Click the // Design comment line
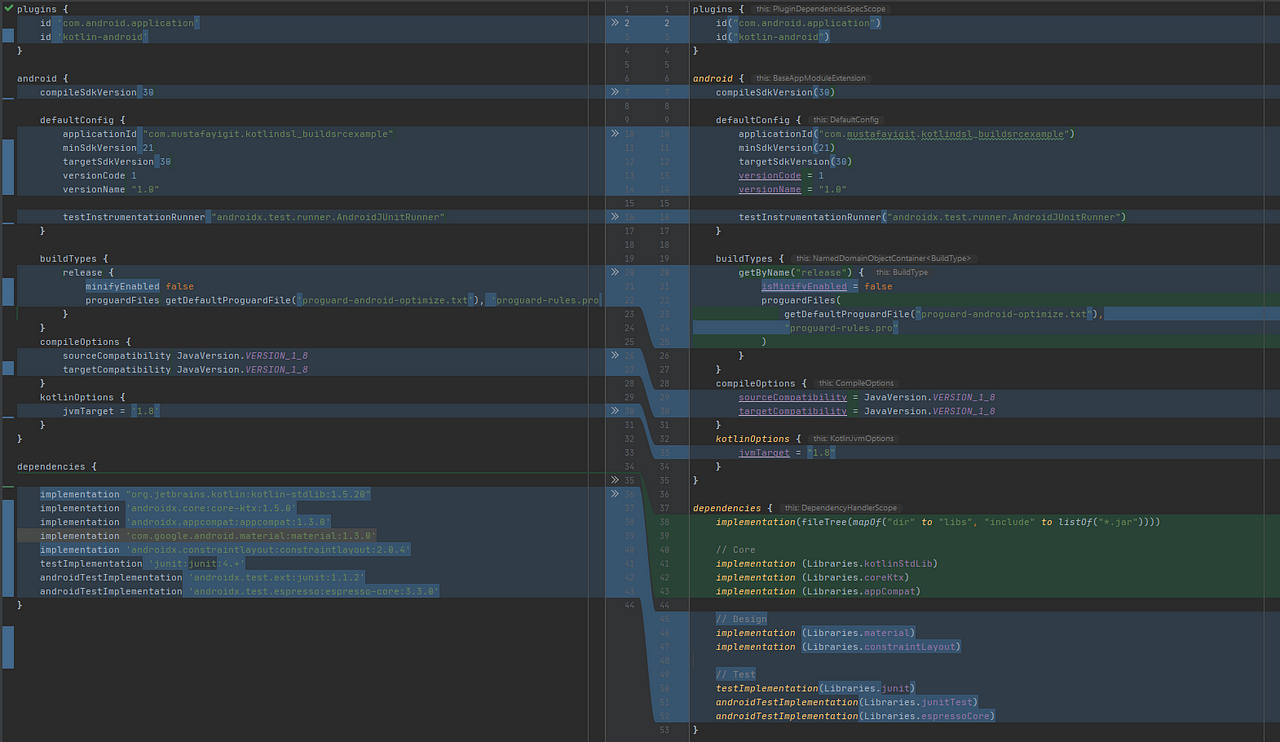The width and height of the screenshot is (1280, 742). coord(742,619)
